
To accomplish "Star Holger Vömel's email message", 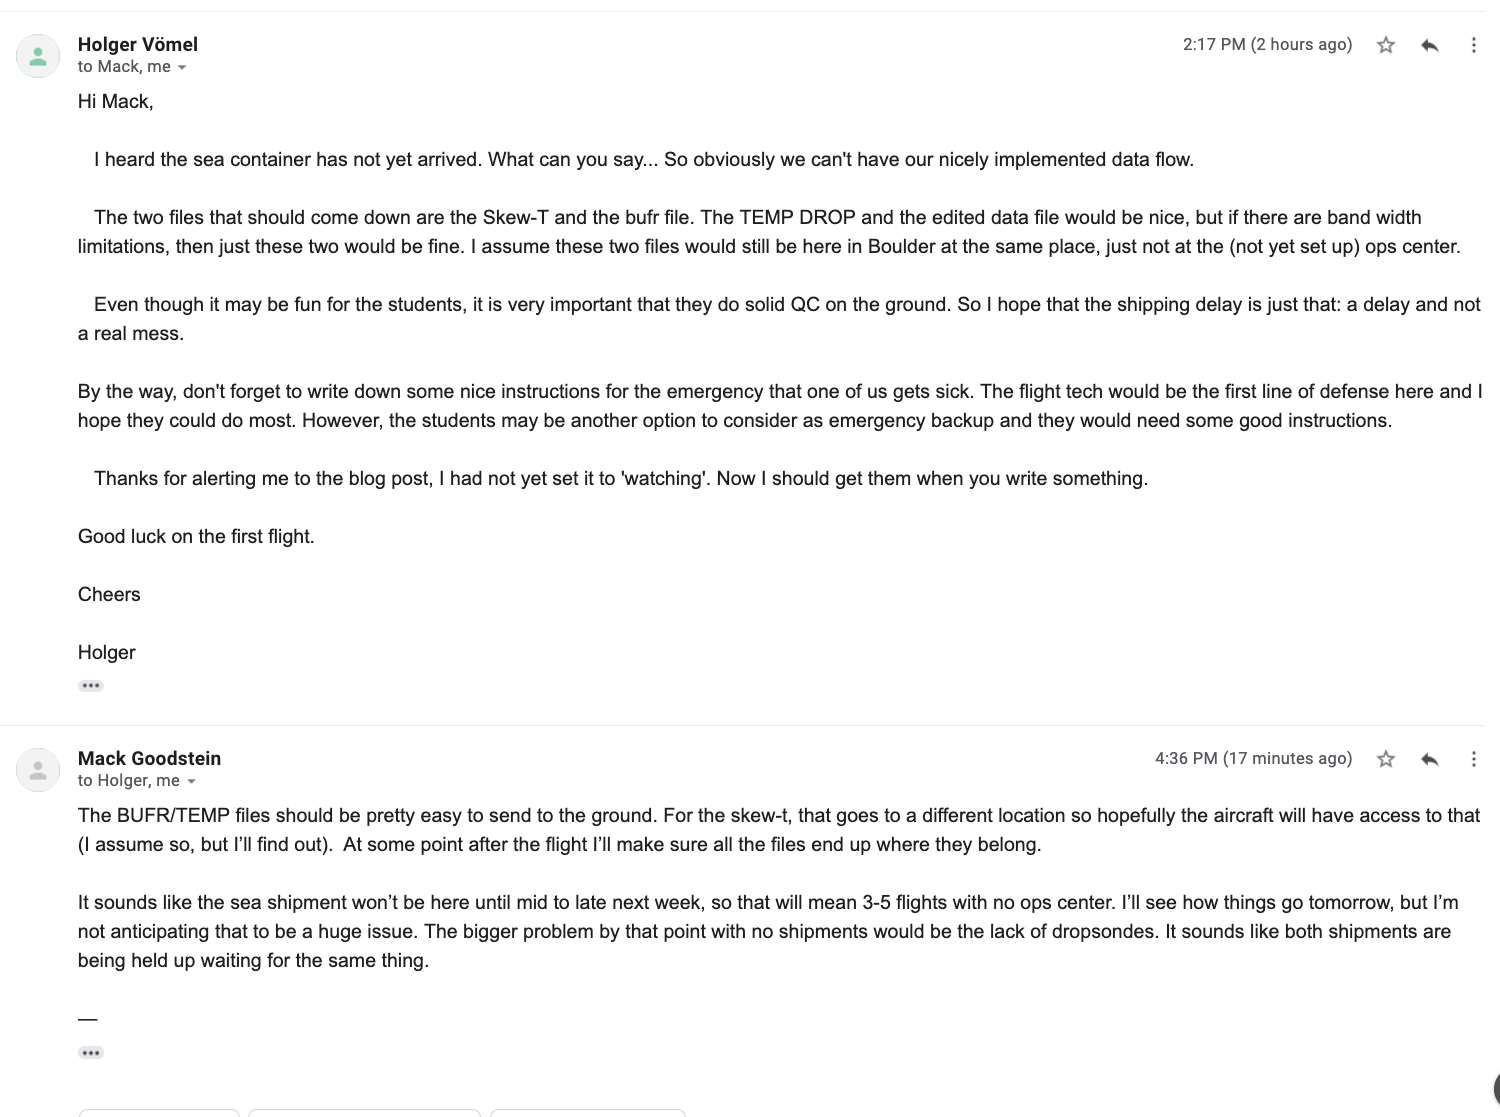I will (x=1386, y=45).
